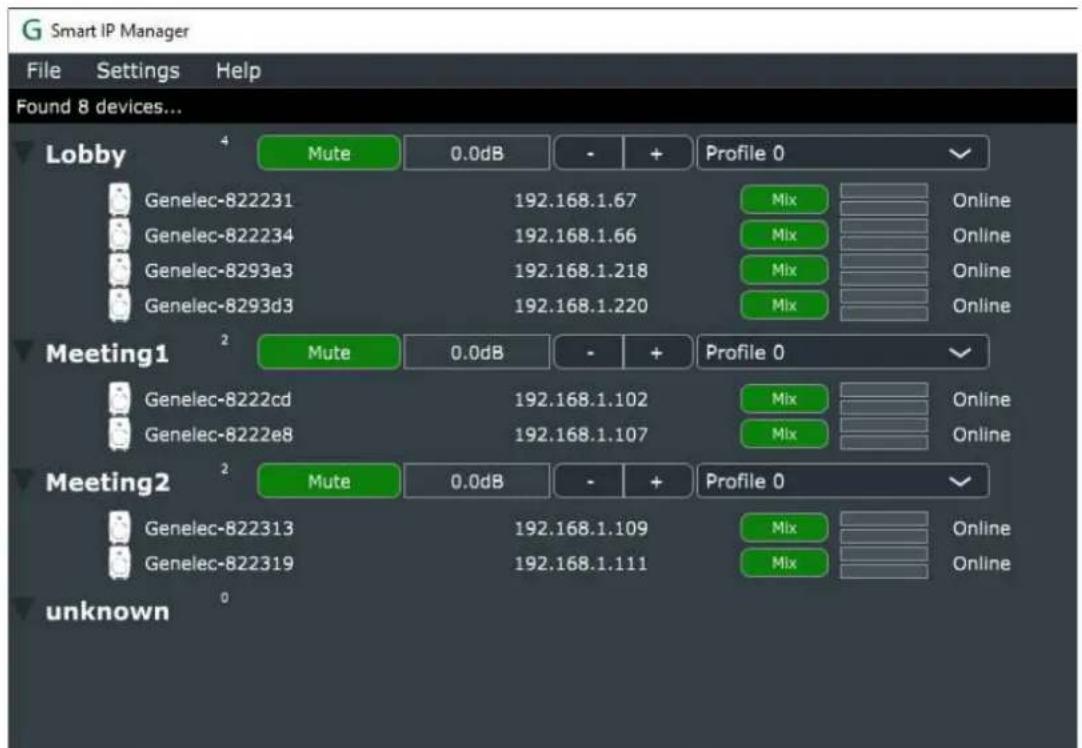Click the Meeting2 0.0dB level field
This screenshot has height=748, width=1082.
[x=477, y=481]
